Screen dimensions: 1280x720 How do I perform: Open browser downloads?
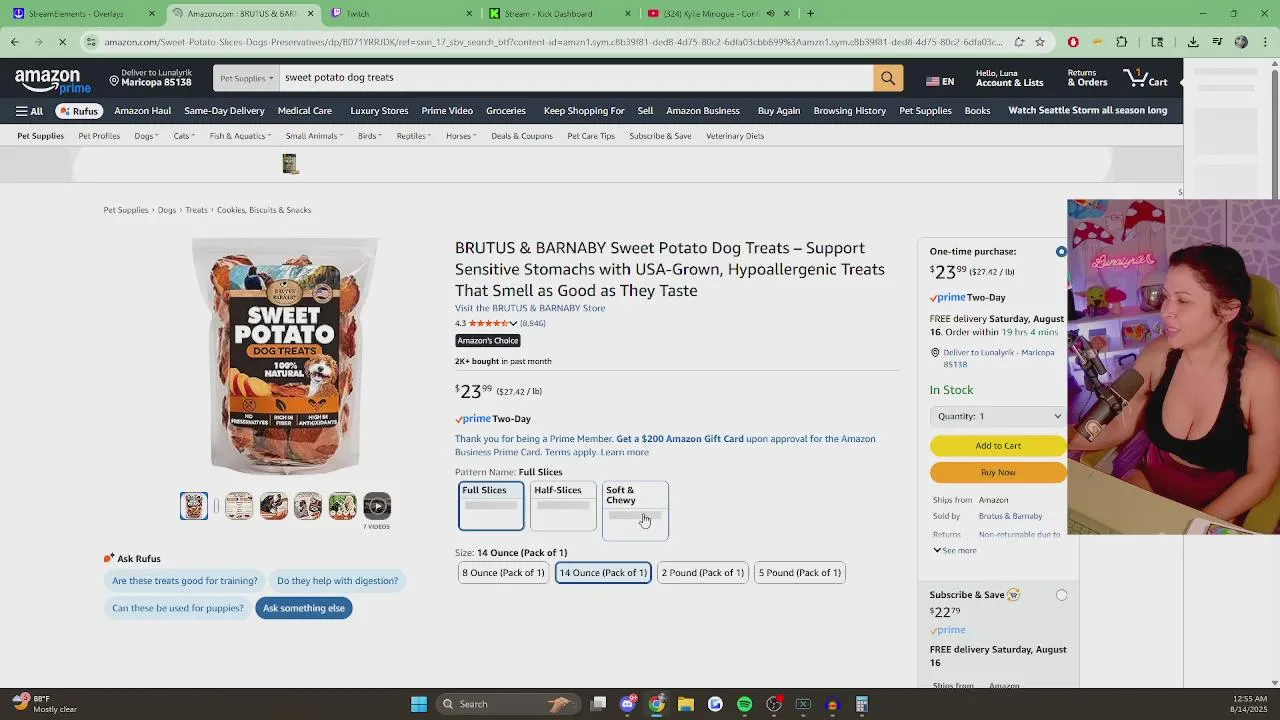coord(1193,42)
